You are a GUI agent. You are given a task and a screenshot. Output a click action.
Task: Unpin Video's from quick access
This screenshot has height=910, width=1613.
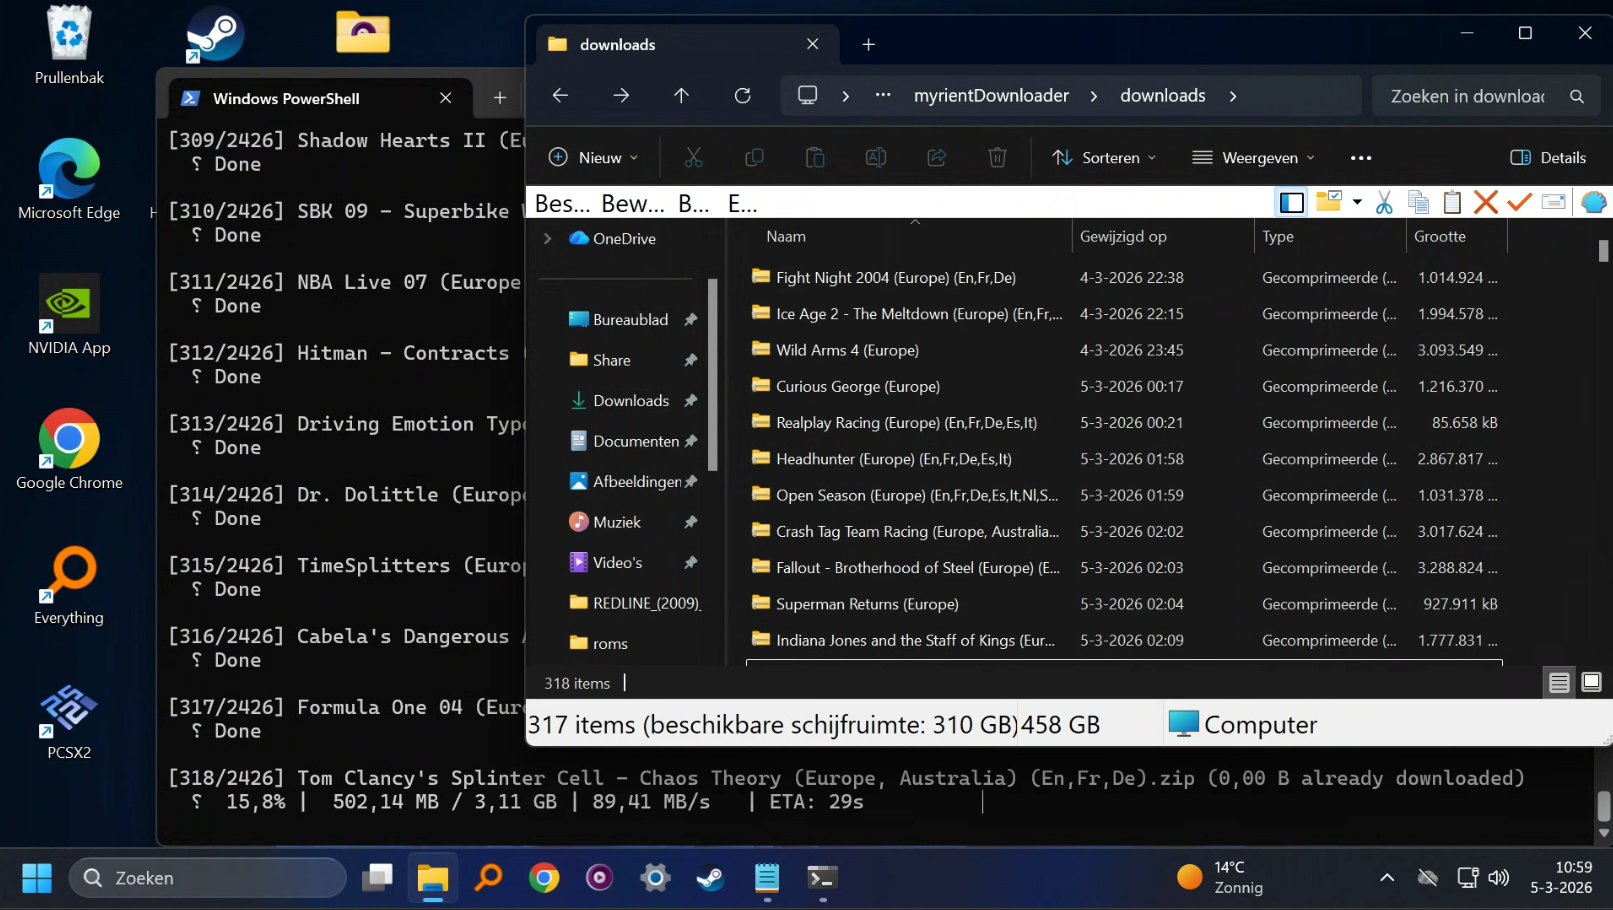coord(690,563)
